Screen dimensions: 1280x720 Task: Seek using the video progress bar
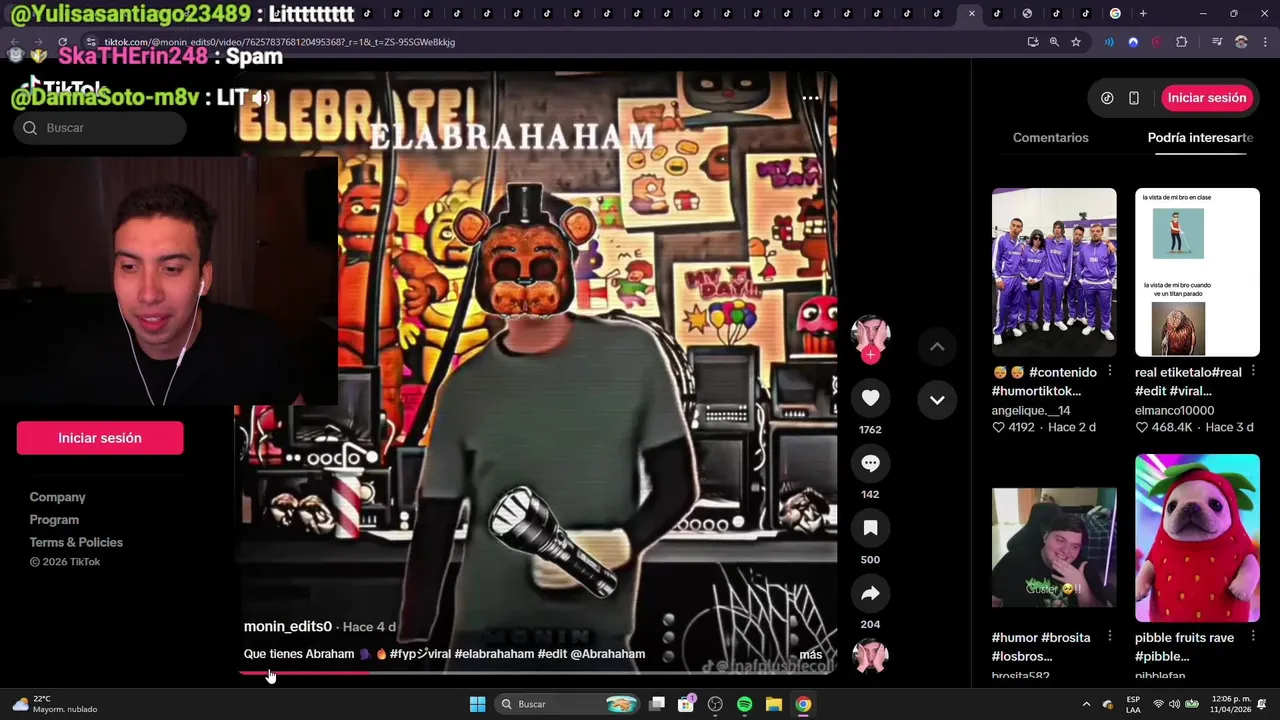point(536,673)
